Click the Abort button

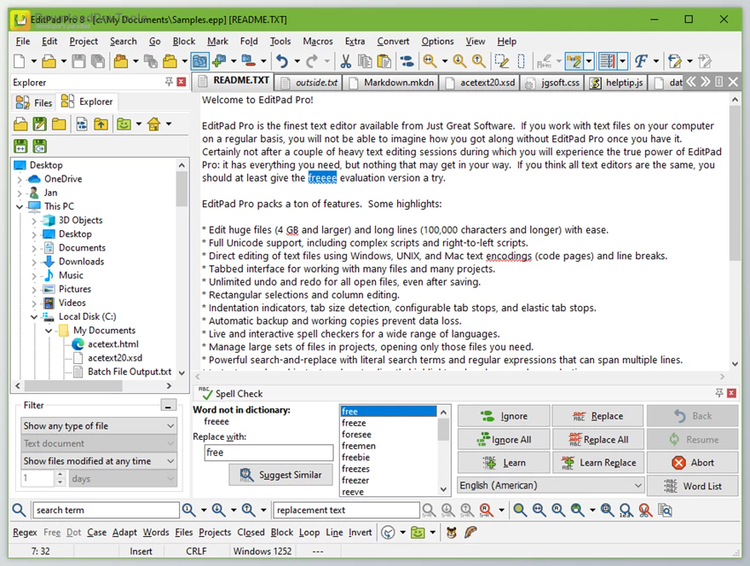[x=693, y=463]
